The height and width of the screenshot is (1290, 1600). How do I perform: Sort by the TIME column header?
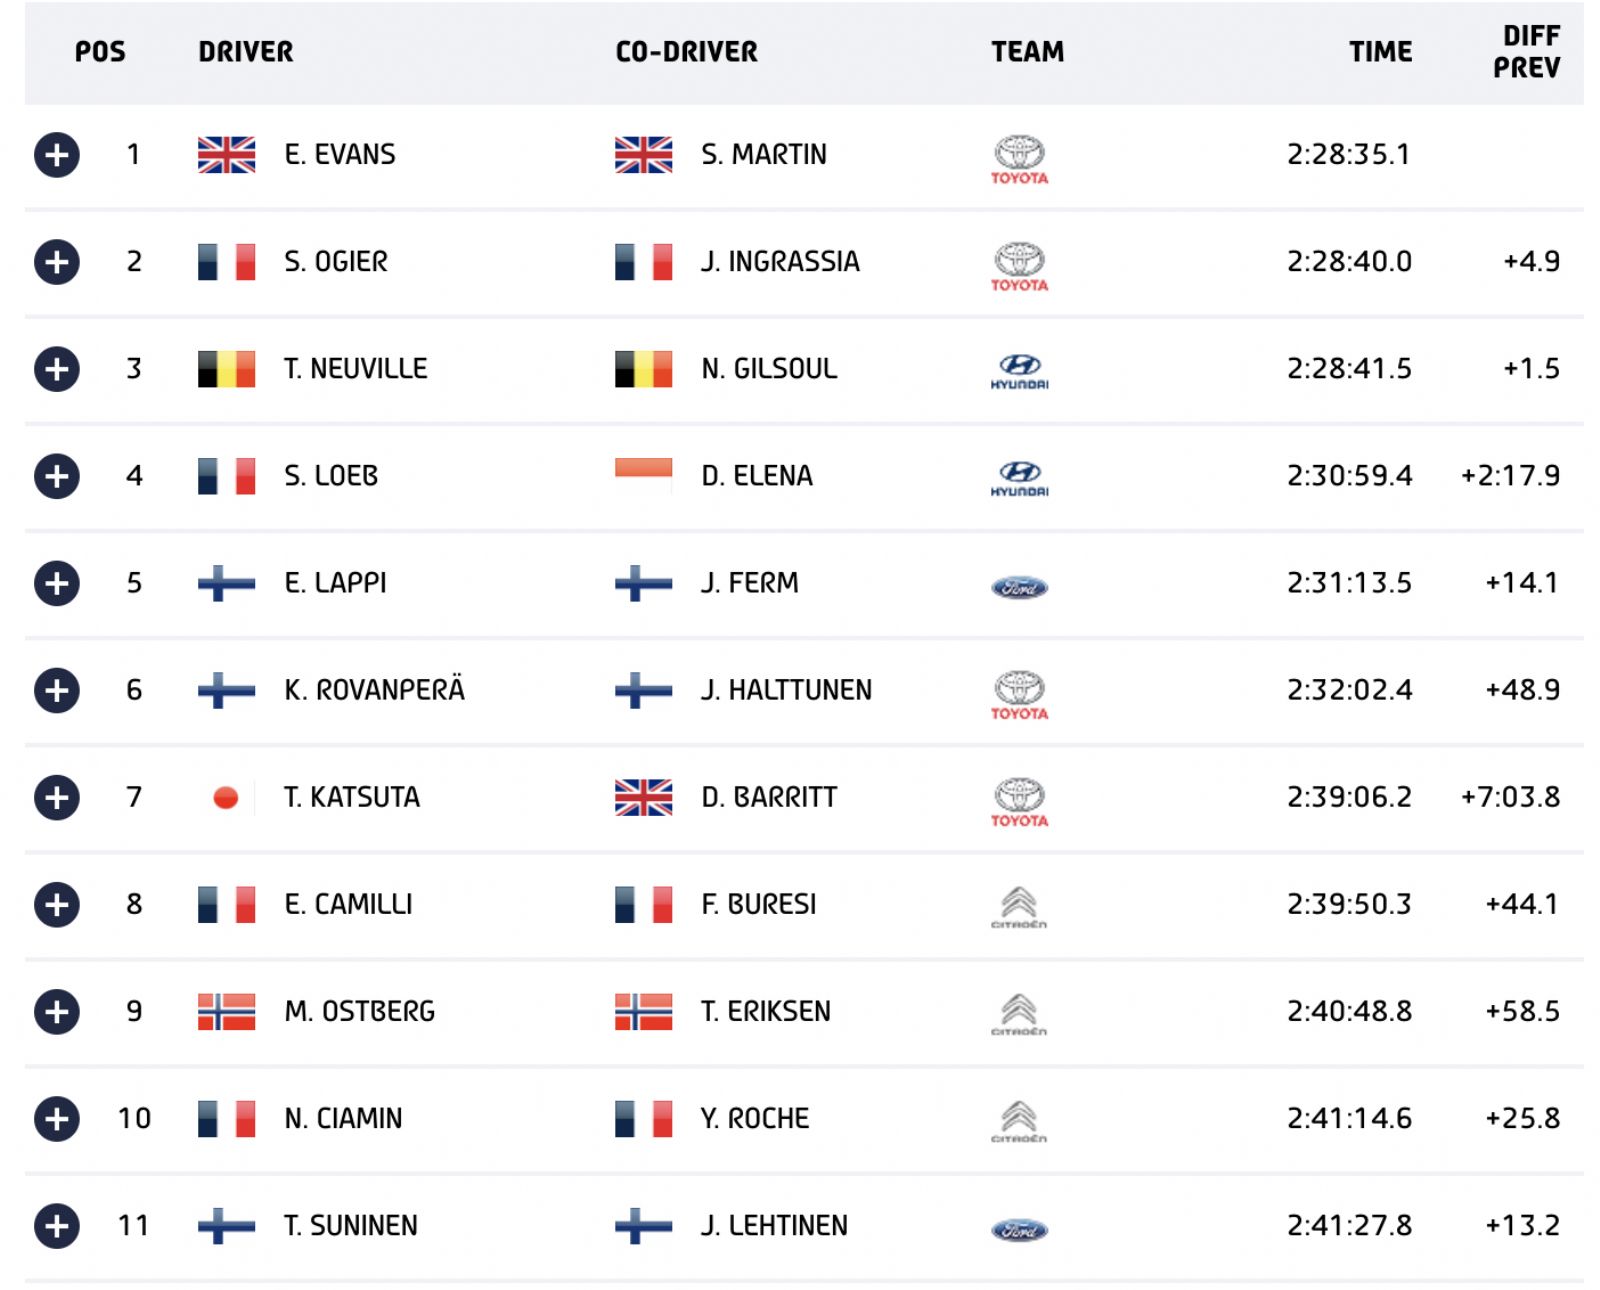pos(1380,52)
